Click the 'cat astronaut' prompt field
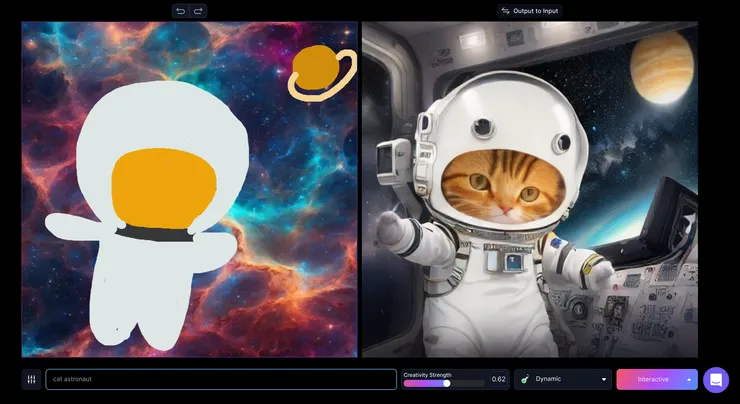The height and width of the screenshot is (404, 740). click(221, 379)
